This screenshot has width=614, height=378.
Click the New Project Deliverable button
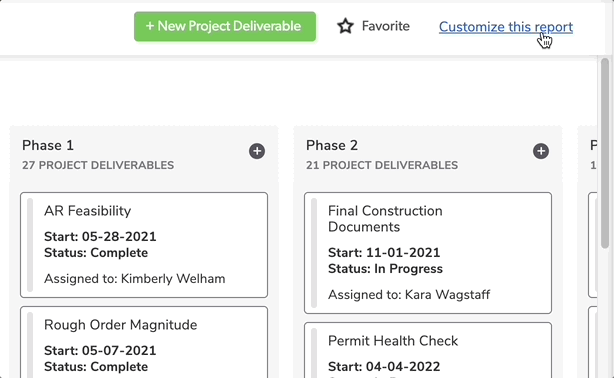(x=225, y=26)
